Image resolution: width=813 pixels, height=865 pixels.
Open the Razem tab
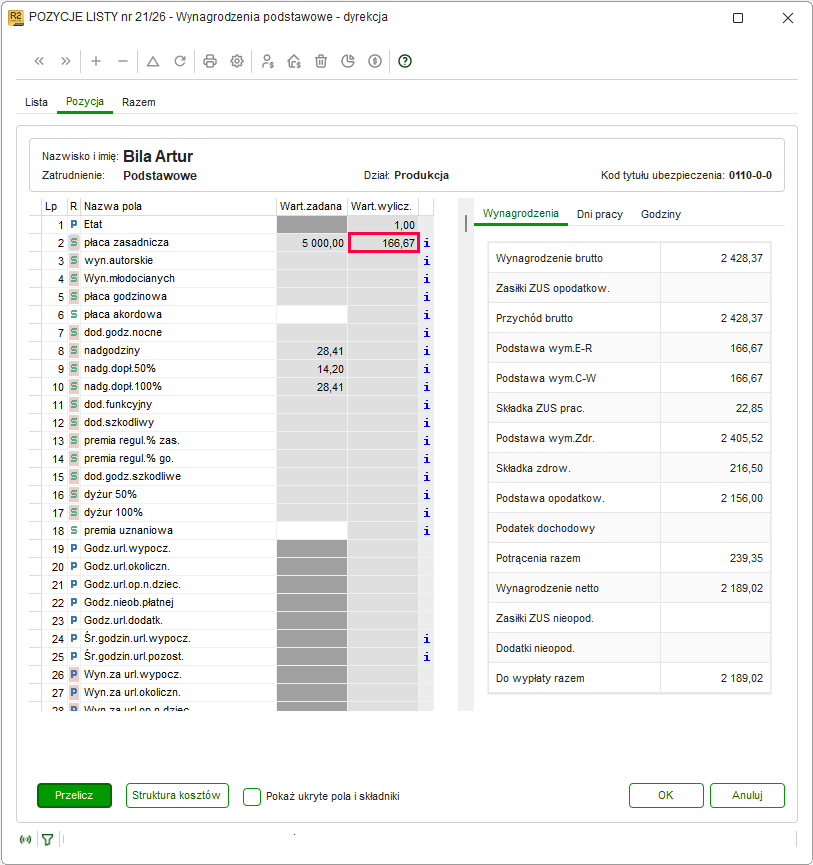[138, 102]
